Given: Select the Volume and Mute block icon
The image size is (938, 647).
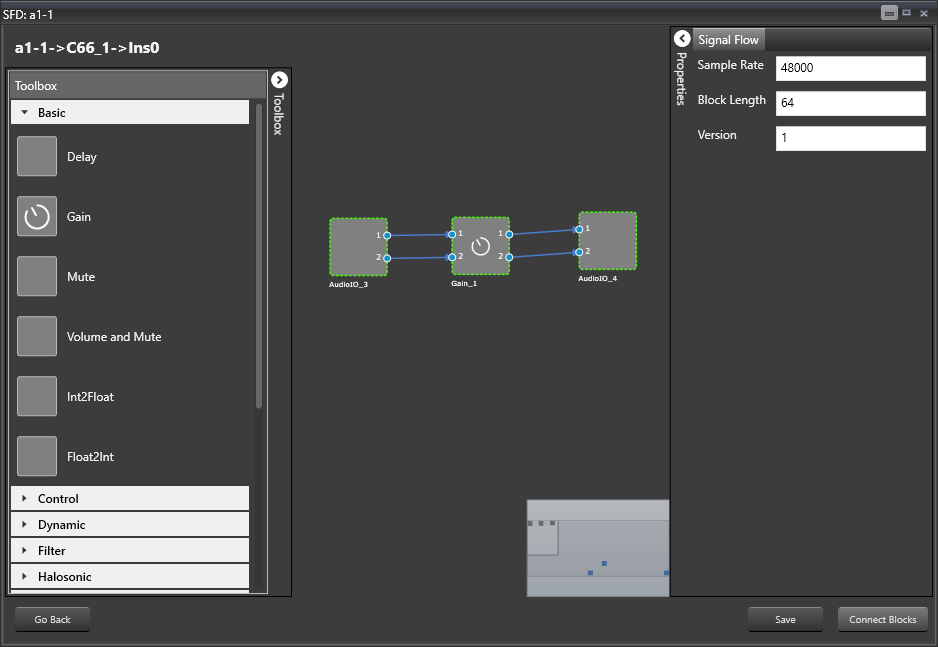Looking at the screenshot, I should (37, 336).
